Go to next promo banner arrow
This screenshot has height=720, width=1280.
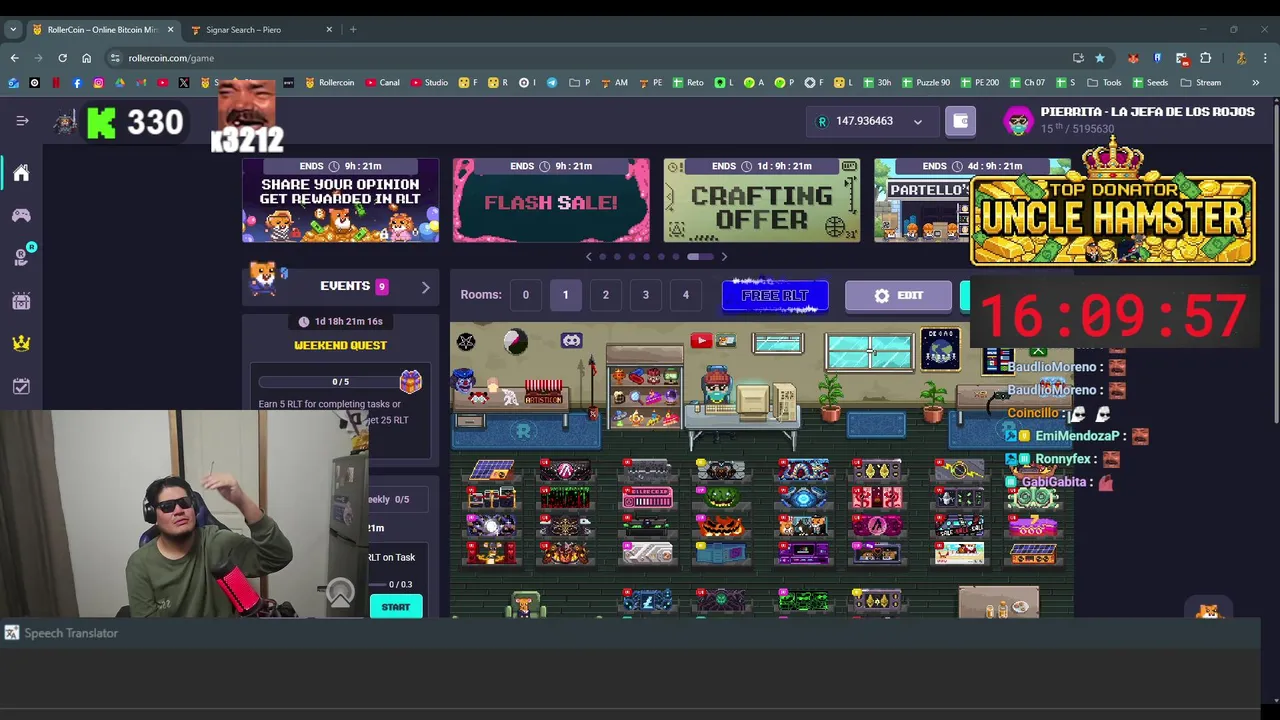[724, 257]
